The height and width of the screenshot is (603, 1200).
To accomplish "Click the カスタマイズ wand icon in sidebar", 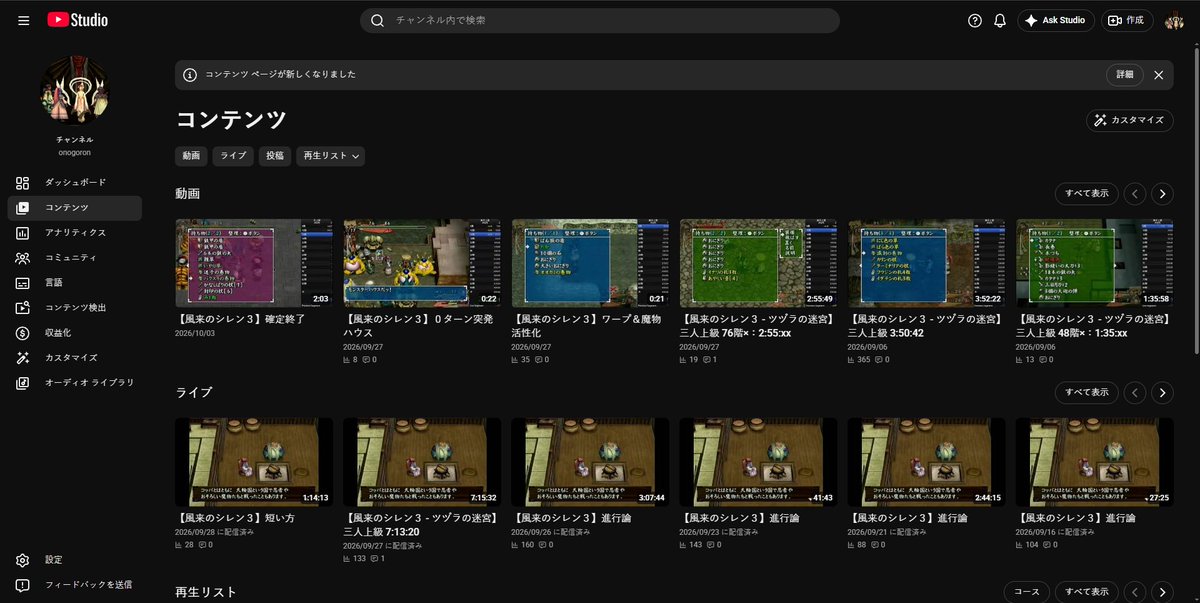I will pyautogui.click(x=23, y=358).
